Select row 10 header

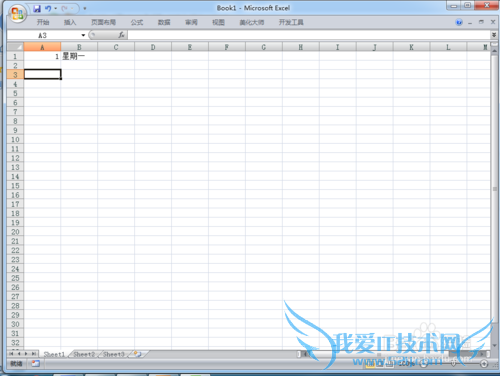[x=15, y=140]
